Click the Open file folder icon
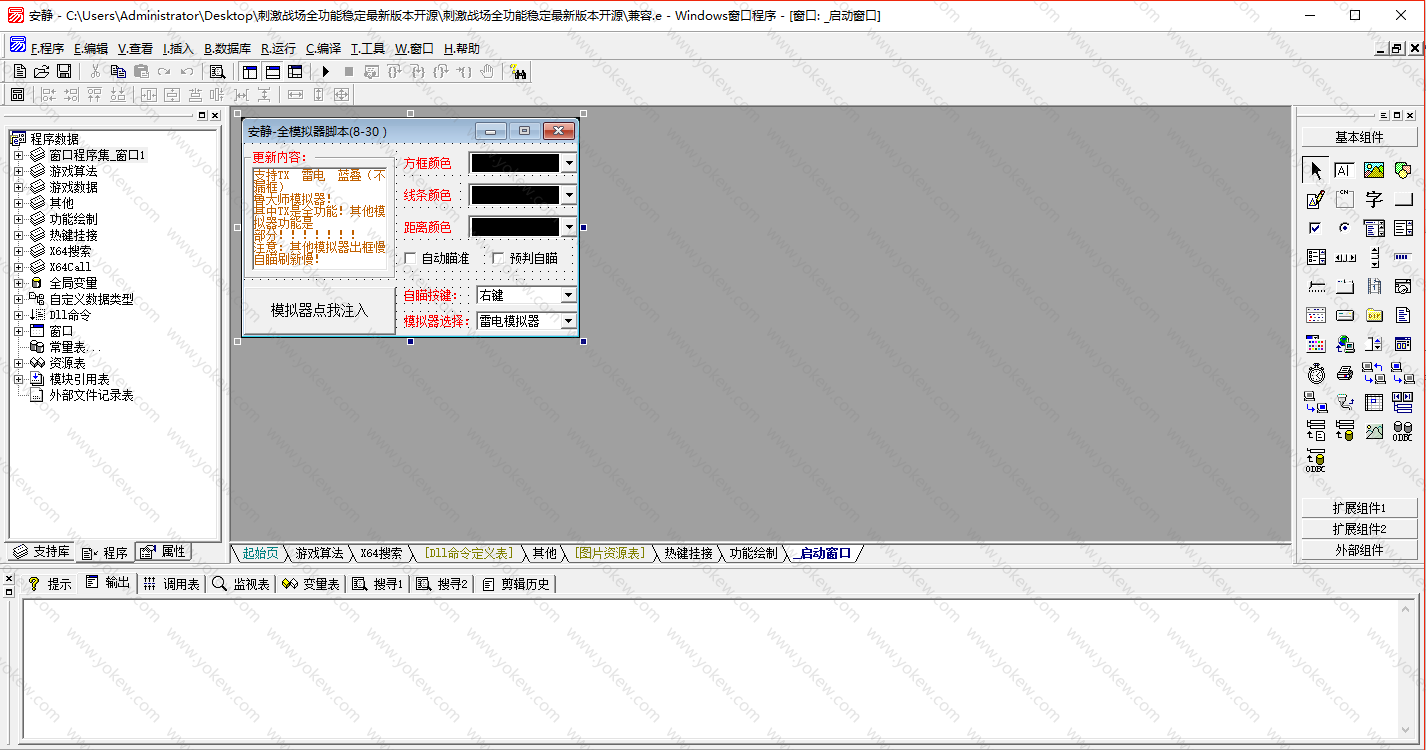Image resolution: width=1426 pixels, height=750 pixels. point(42,72)
